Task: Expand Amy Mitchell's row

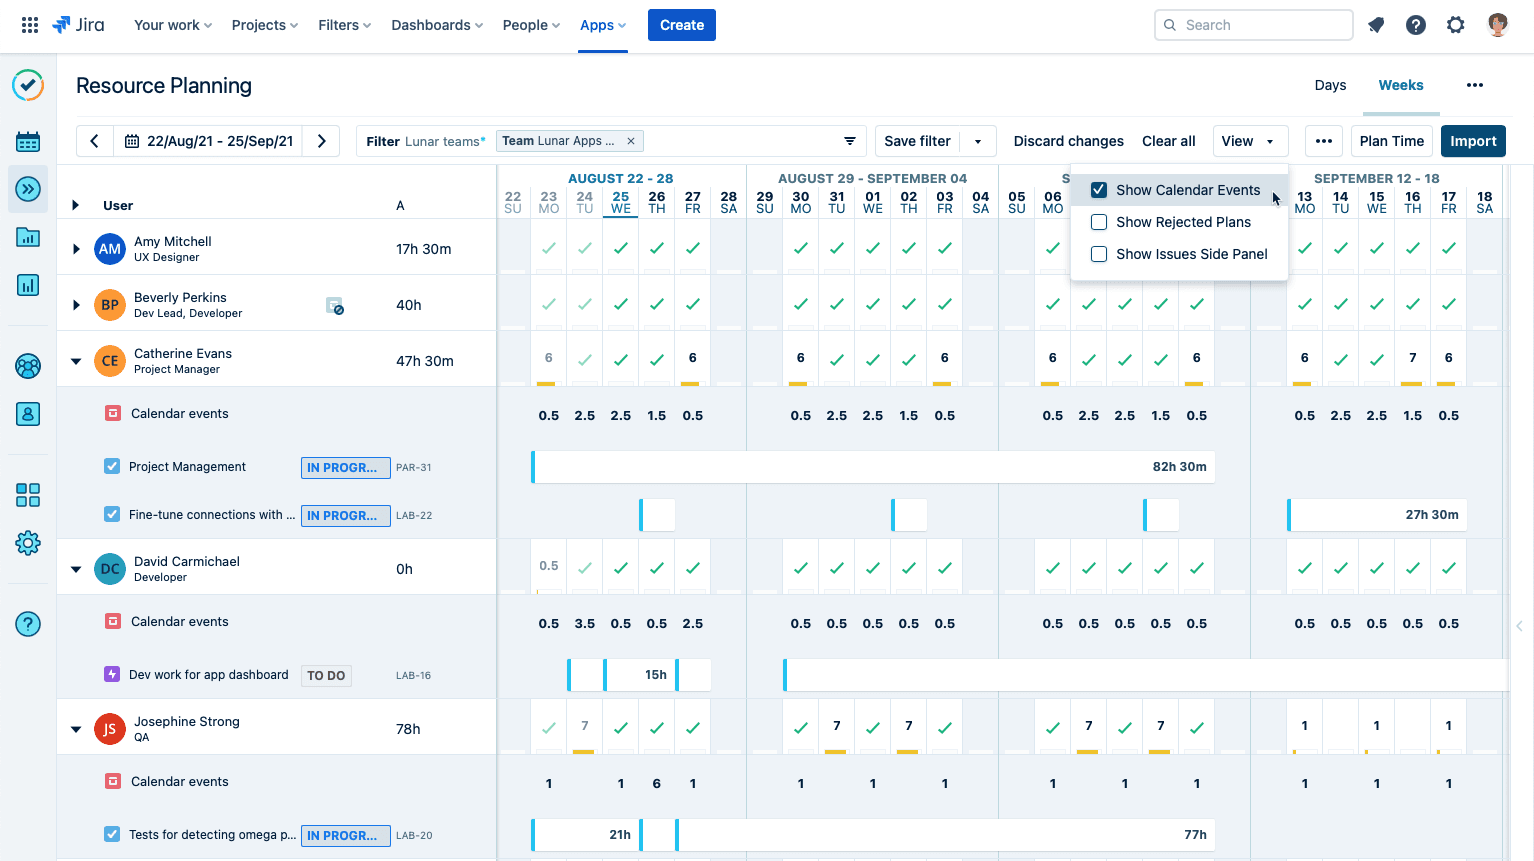Action: (76, 248)
